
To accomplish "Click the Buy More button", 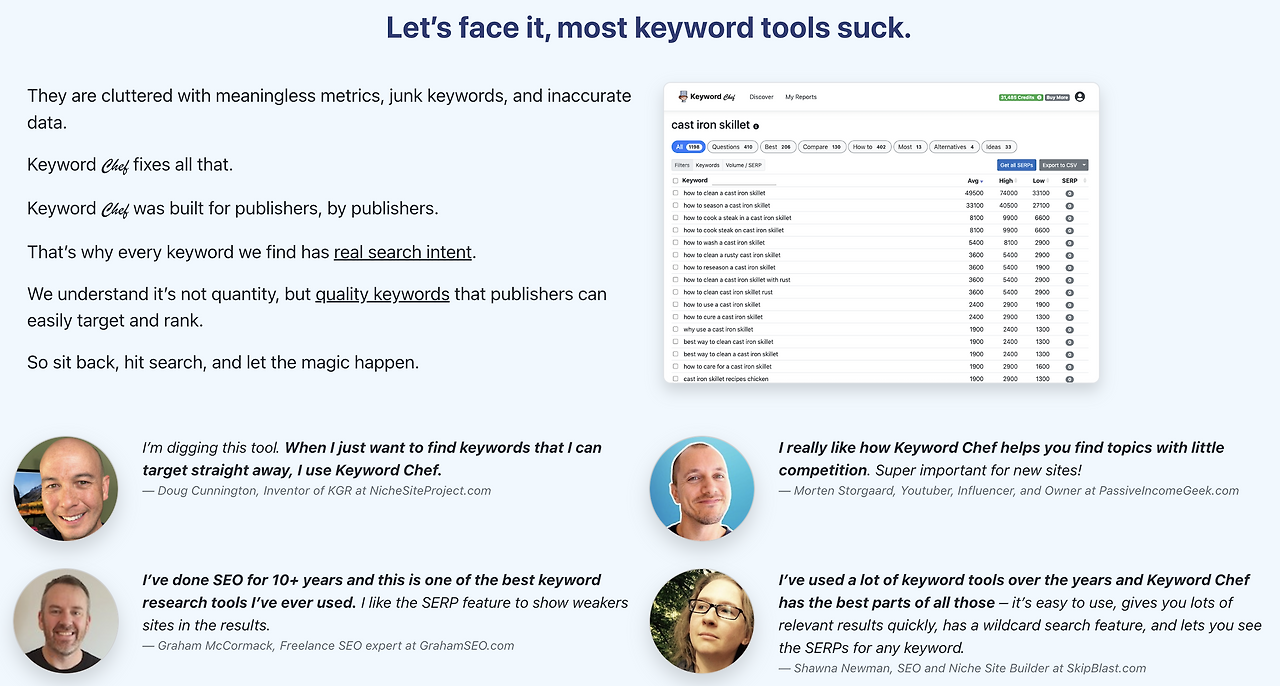I will 1057,97.
